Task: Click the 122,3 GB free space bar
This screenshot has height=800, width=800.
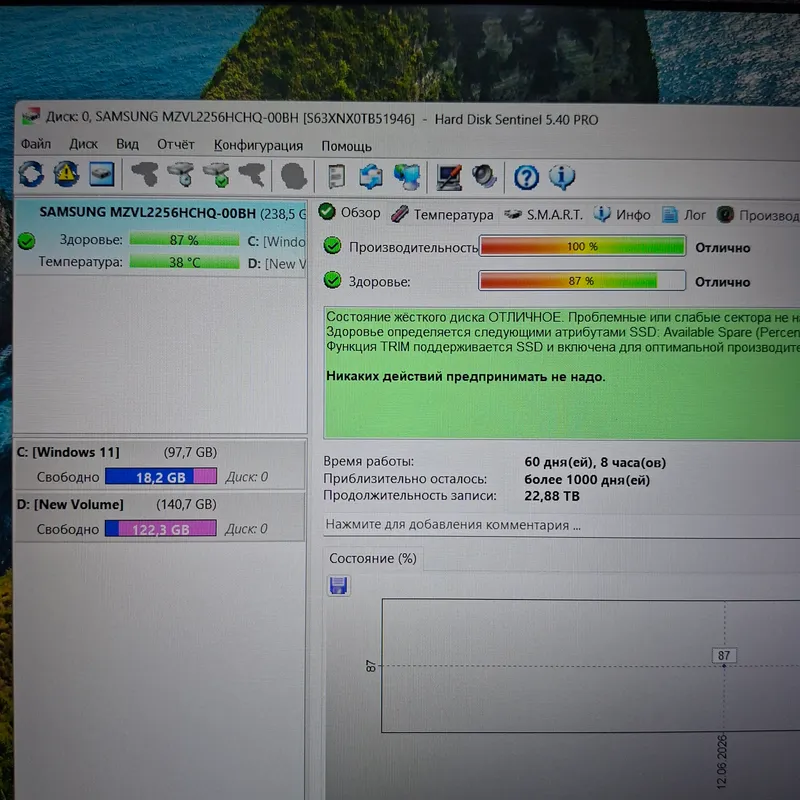Action: point(161,529)
